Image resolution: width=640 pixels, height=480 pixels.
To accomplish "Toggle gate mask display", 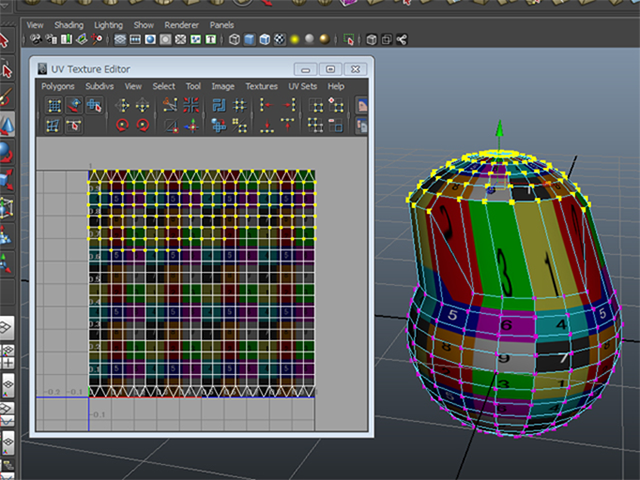I will (165, 40).
